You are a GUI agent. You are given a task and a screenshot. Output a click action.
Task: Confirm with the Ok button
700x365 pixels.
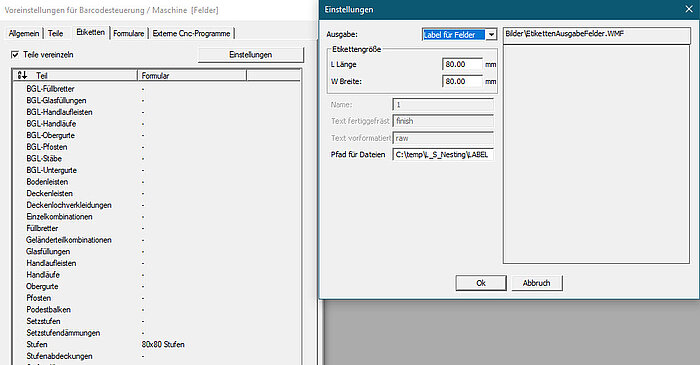(x=481, y=283)
